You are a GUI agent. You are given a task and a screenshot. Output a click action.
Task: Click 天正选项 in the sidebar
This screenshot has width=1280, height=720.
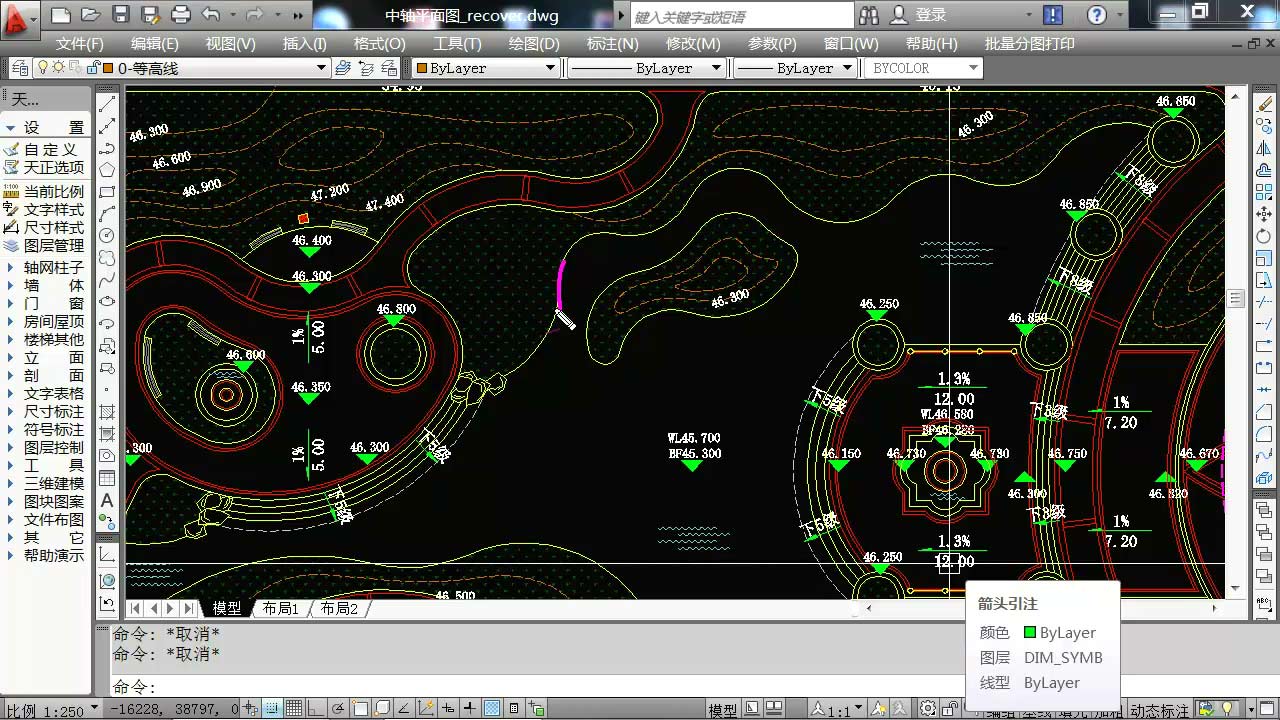coord(54,167)
